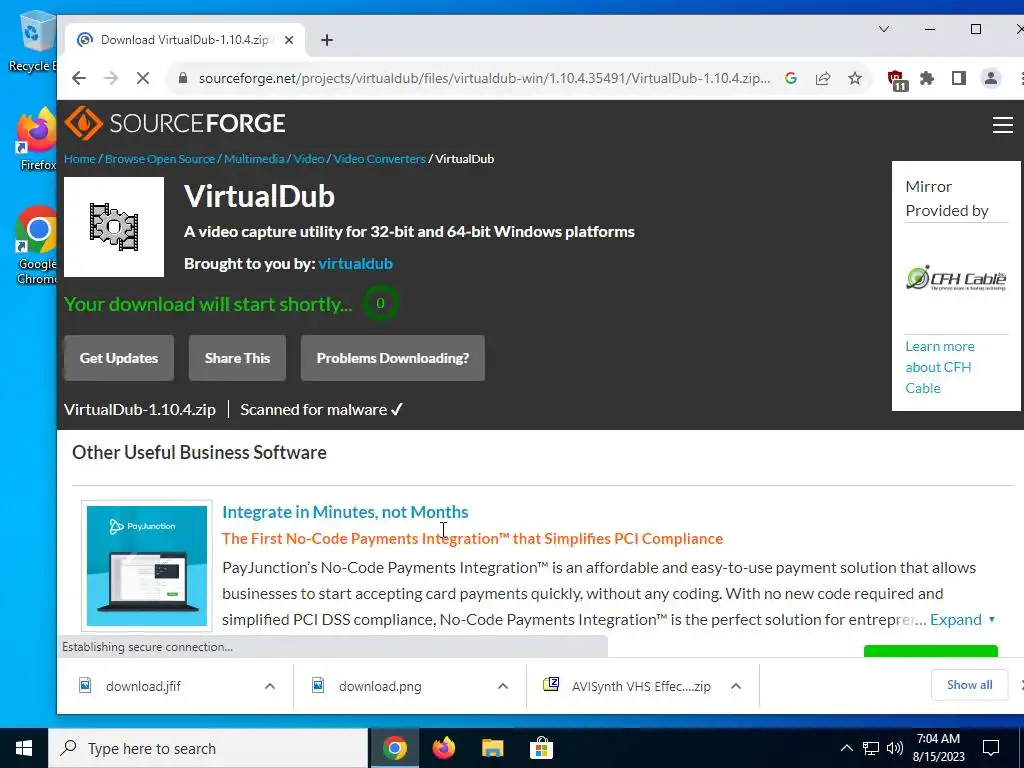Click the CFH Cable mirror logo

[956, 278]
